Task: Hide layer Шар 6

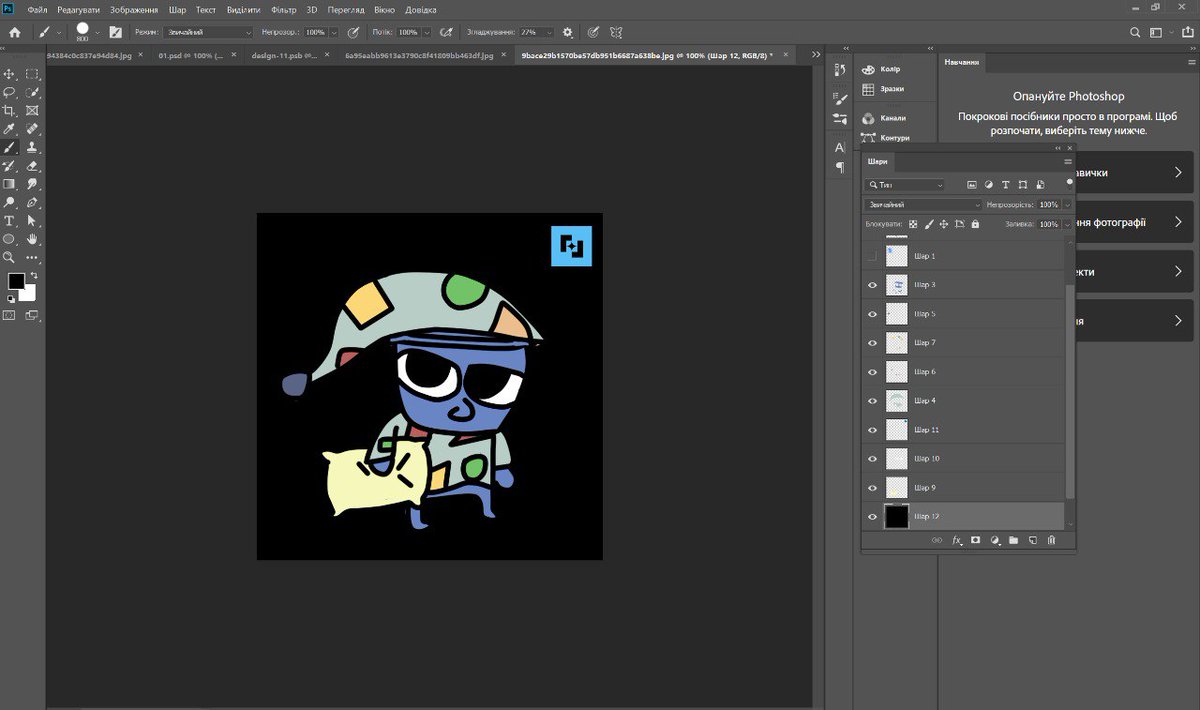Action: click(872, 372)
